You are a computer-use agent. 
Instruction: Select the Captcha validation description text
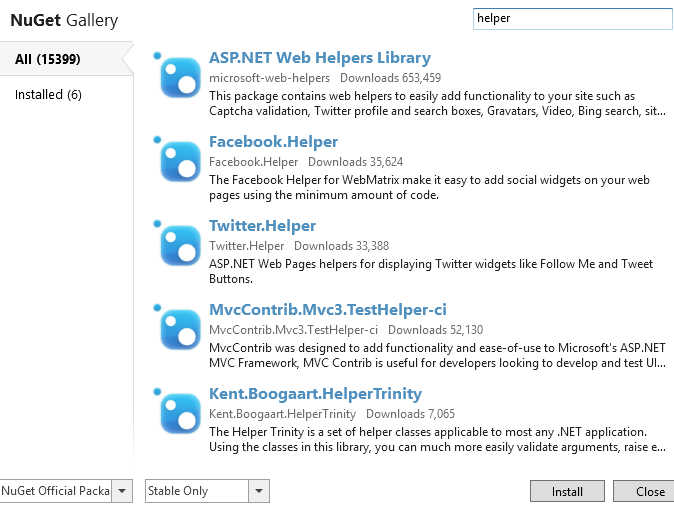pos(437,103)
